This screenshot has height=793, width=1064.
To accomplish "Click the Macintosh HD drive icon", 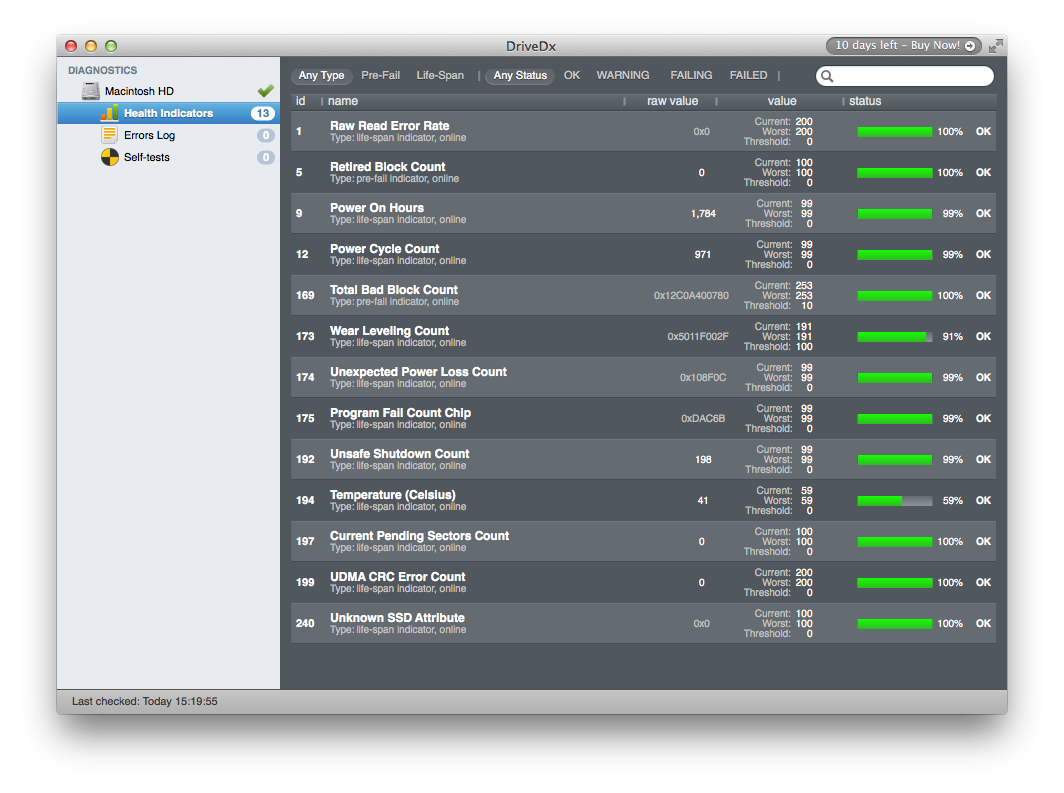I will (x=91, y=91).
